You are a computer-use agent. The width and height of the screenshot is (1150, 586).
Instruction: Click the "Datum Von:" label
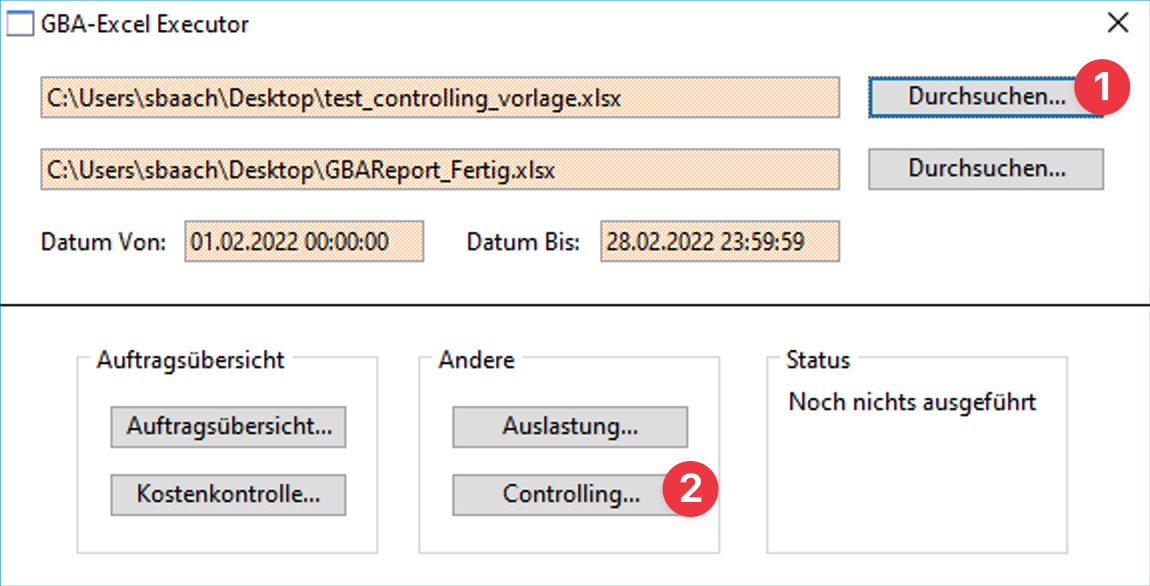tap(104, 242)
